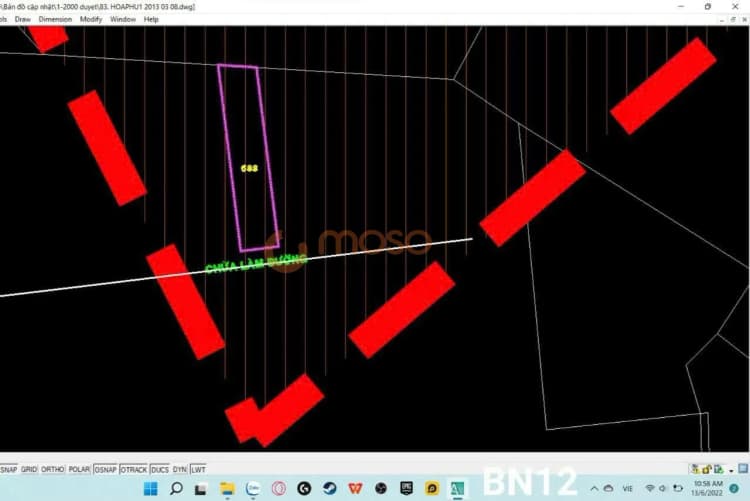Open the Dimension menu

(x=55, y=19)
